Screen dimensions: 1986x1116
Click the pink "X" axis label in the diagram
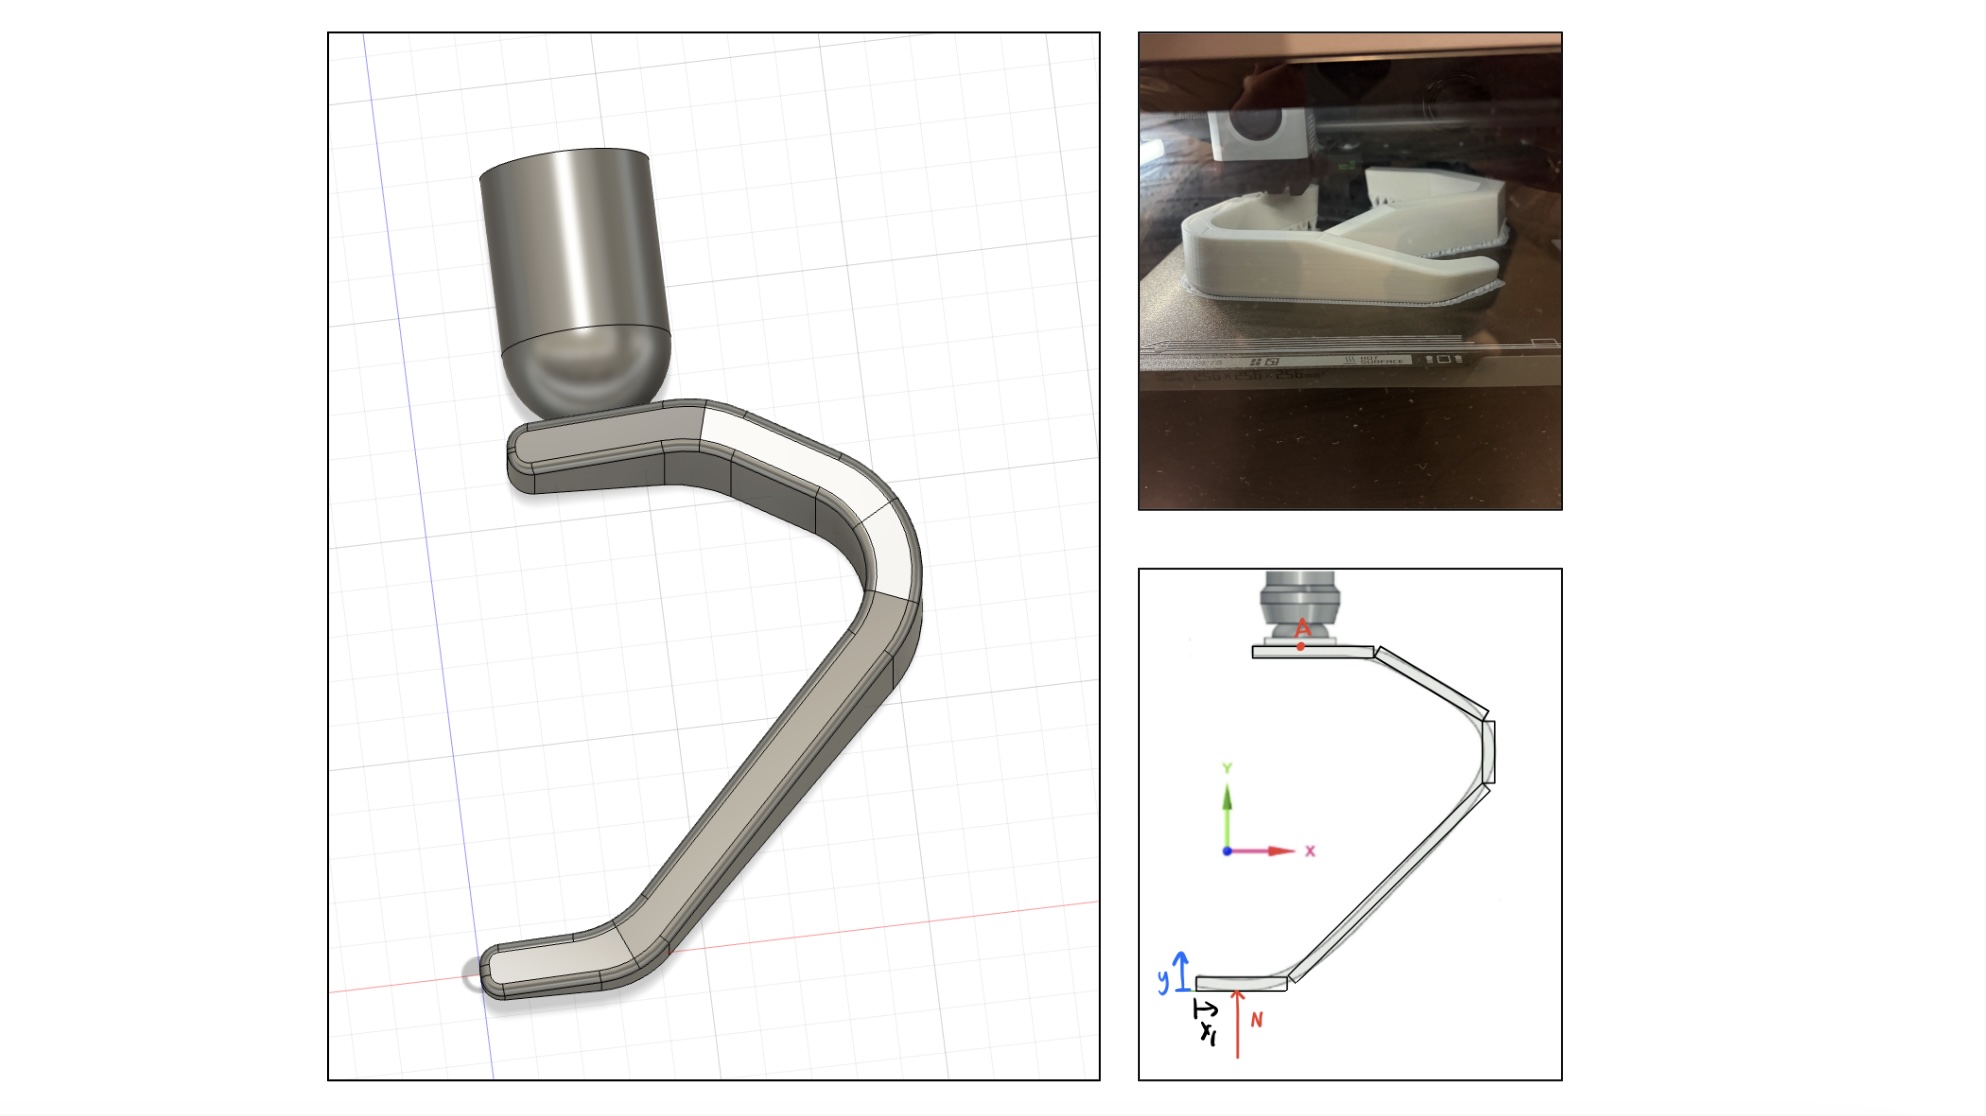tap(1310, 851)
